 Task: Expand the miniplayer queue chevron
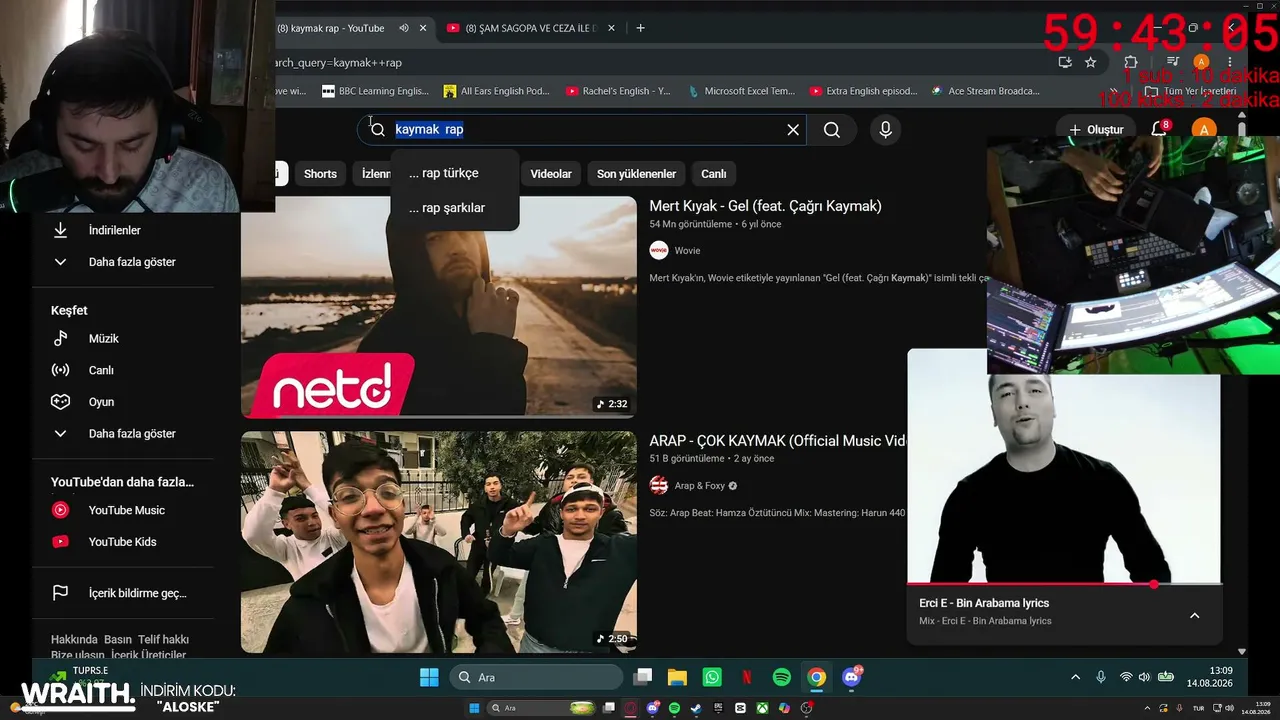point(1194,616)
